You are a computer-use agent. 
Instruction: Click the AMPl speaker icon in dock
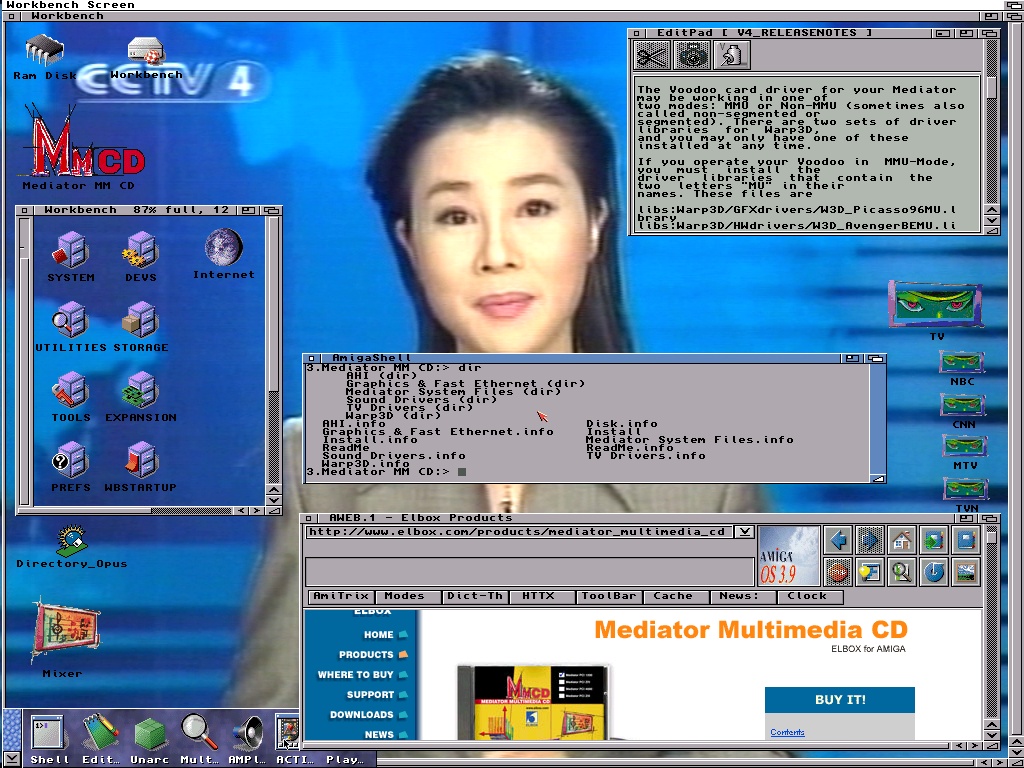(x=246, y=734)
